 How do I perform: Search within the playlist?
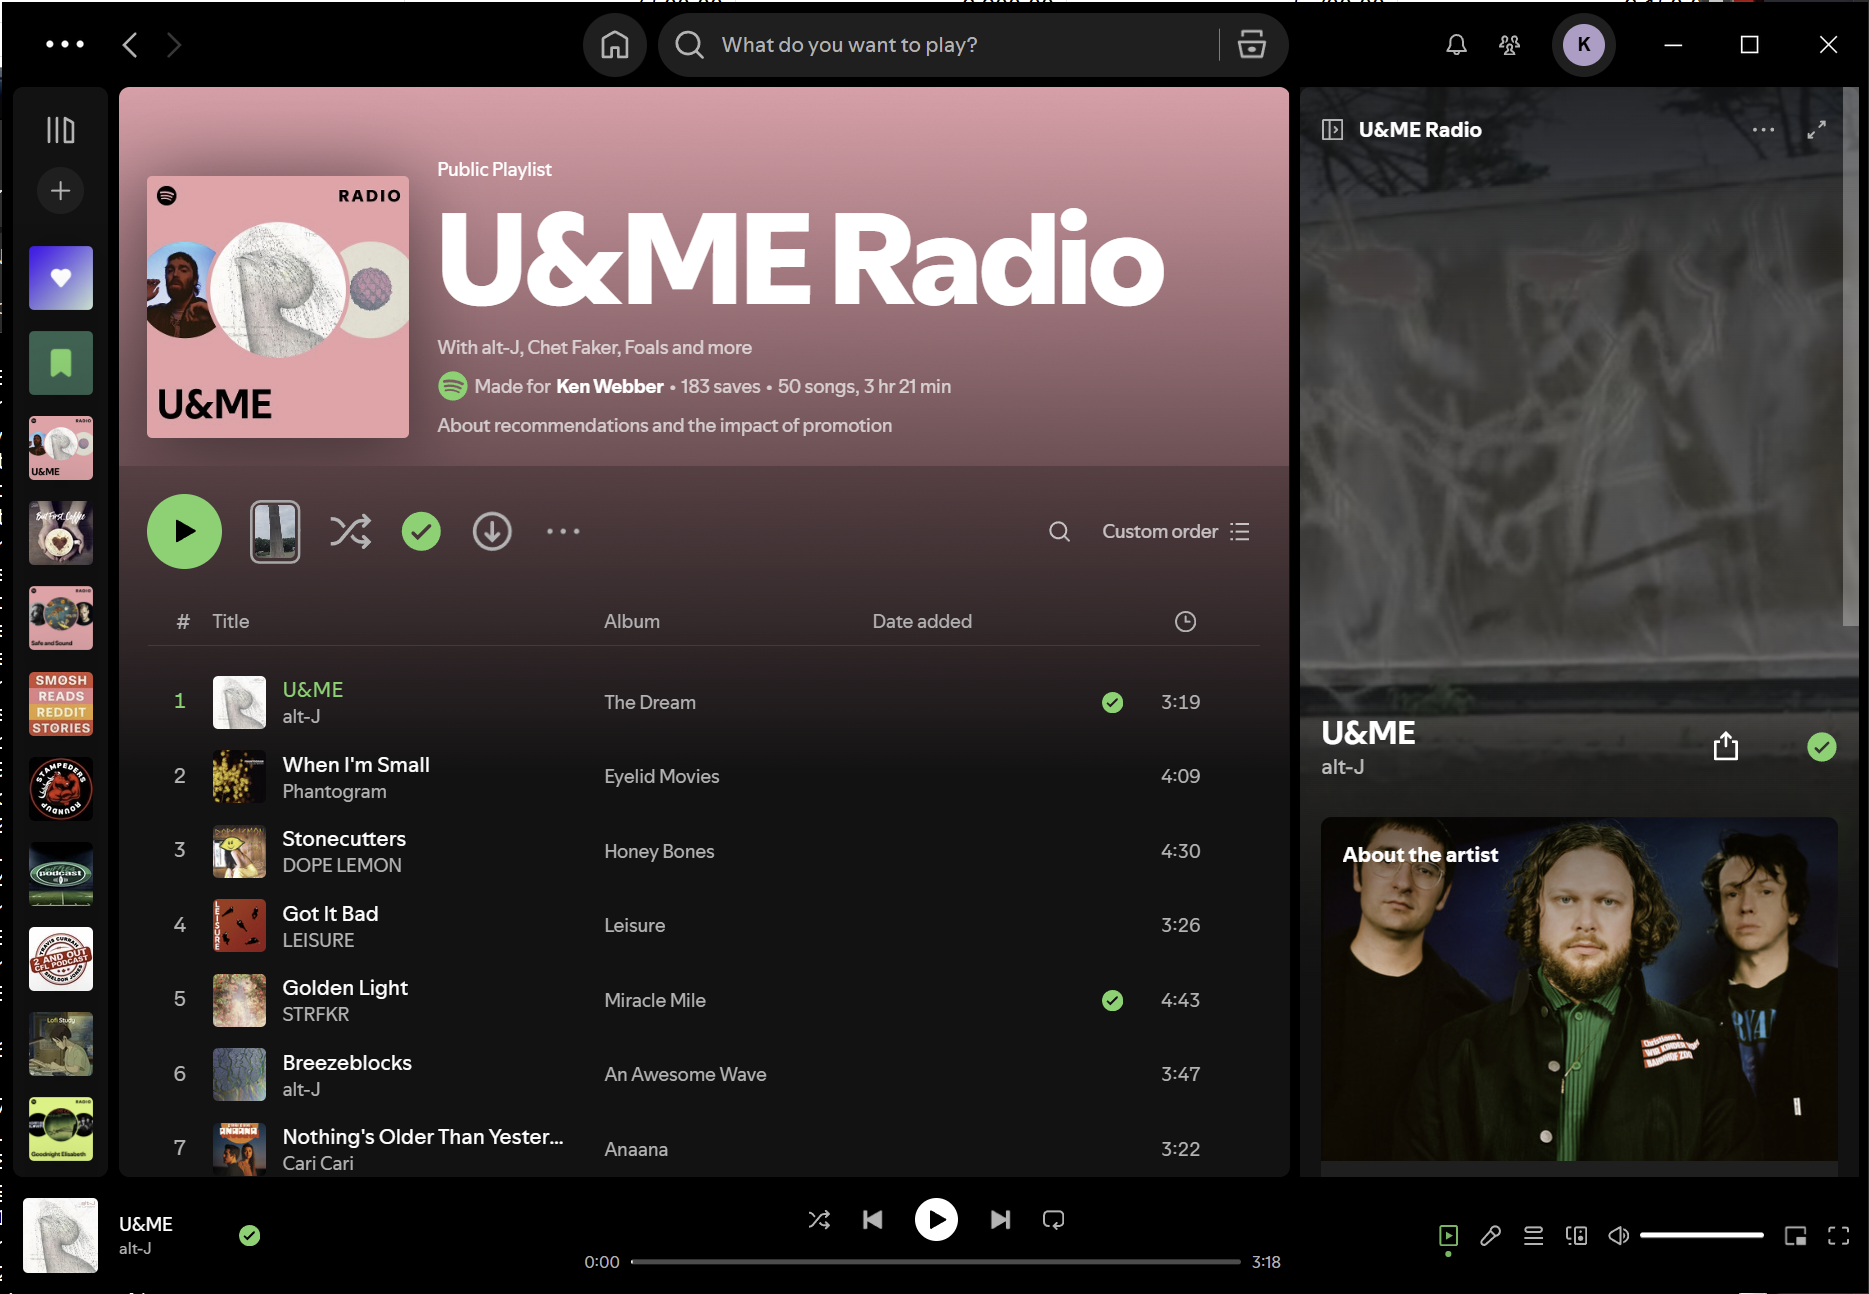click(1060, 531)
